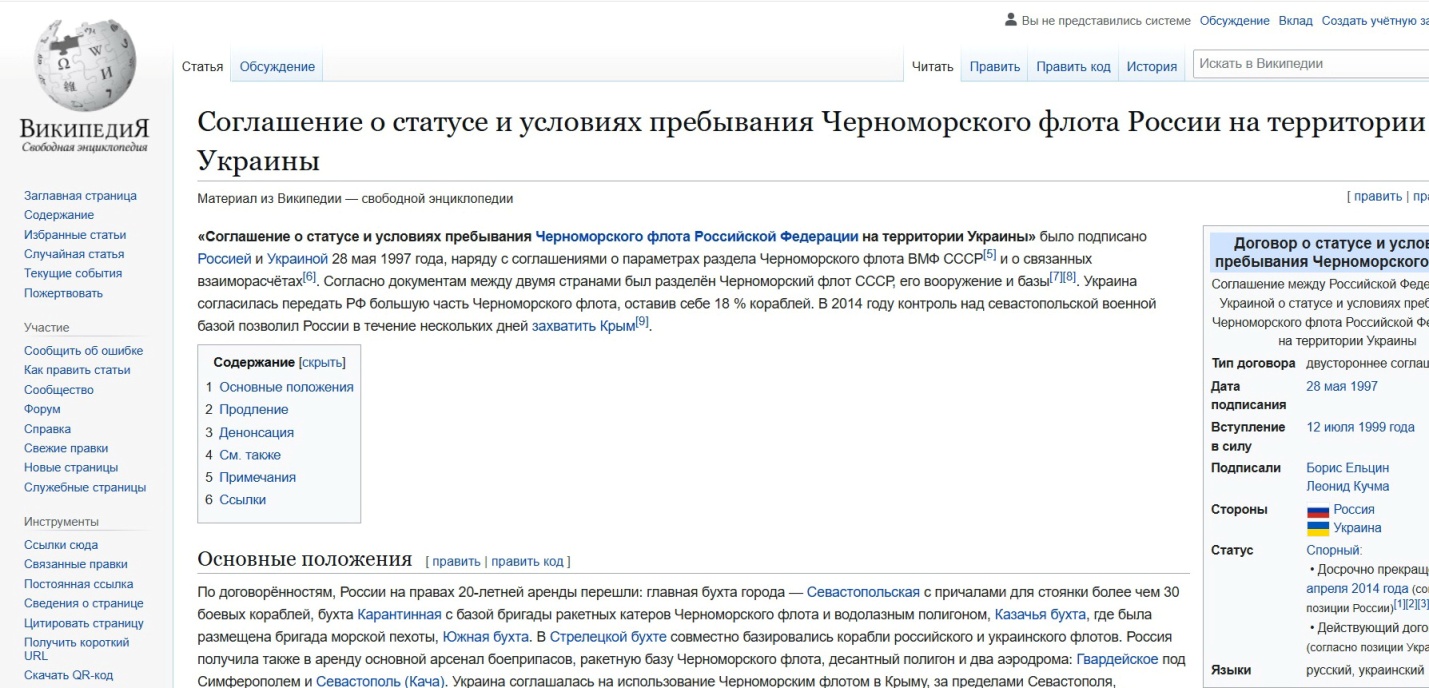Open Содержание in sidebar
Screen dimensions: 1429x688
[59, 215]
